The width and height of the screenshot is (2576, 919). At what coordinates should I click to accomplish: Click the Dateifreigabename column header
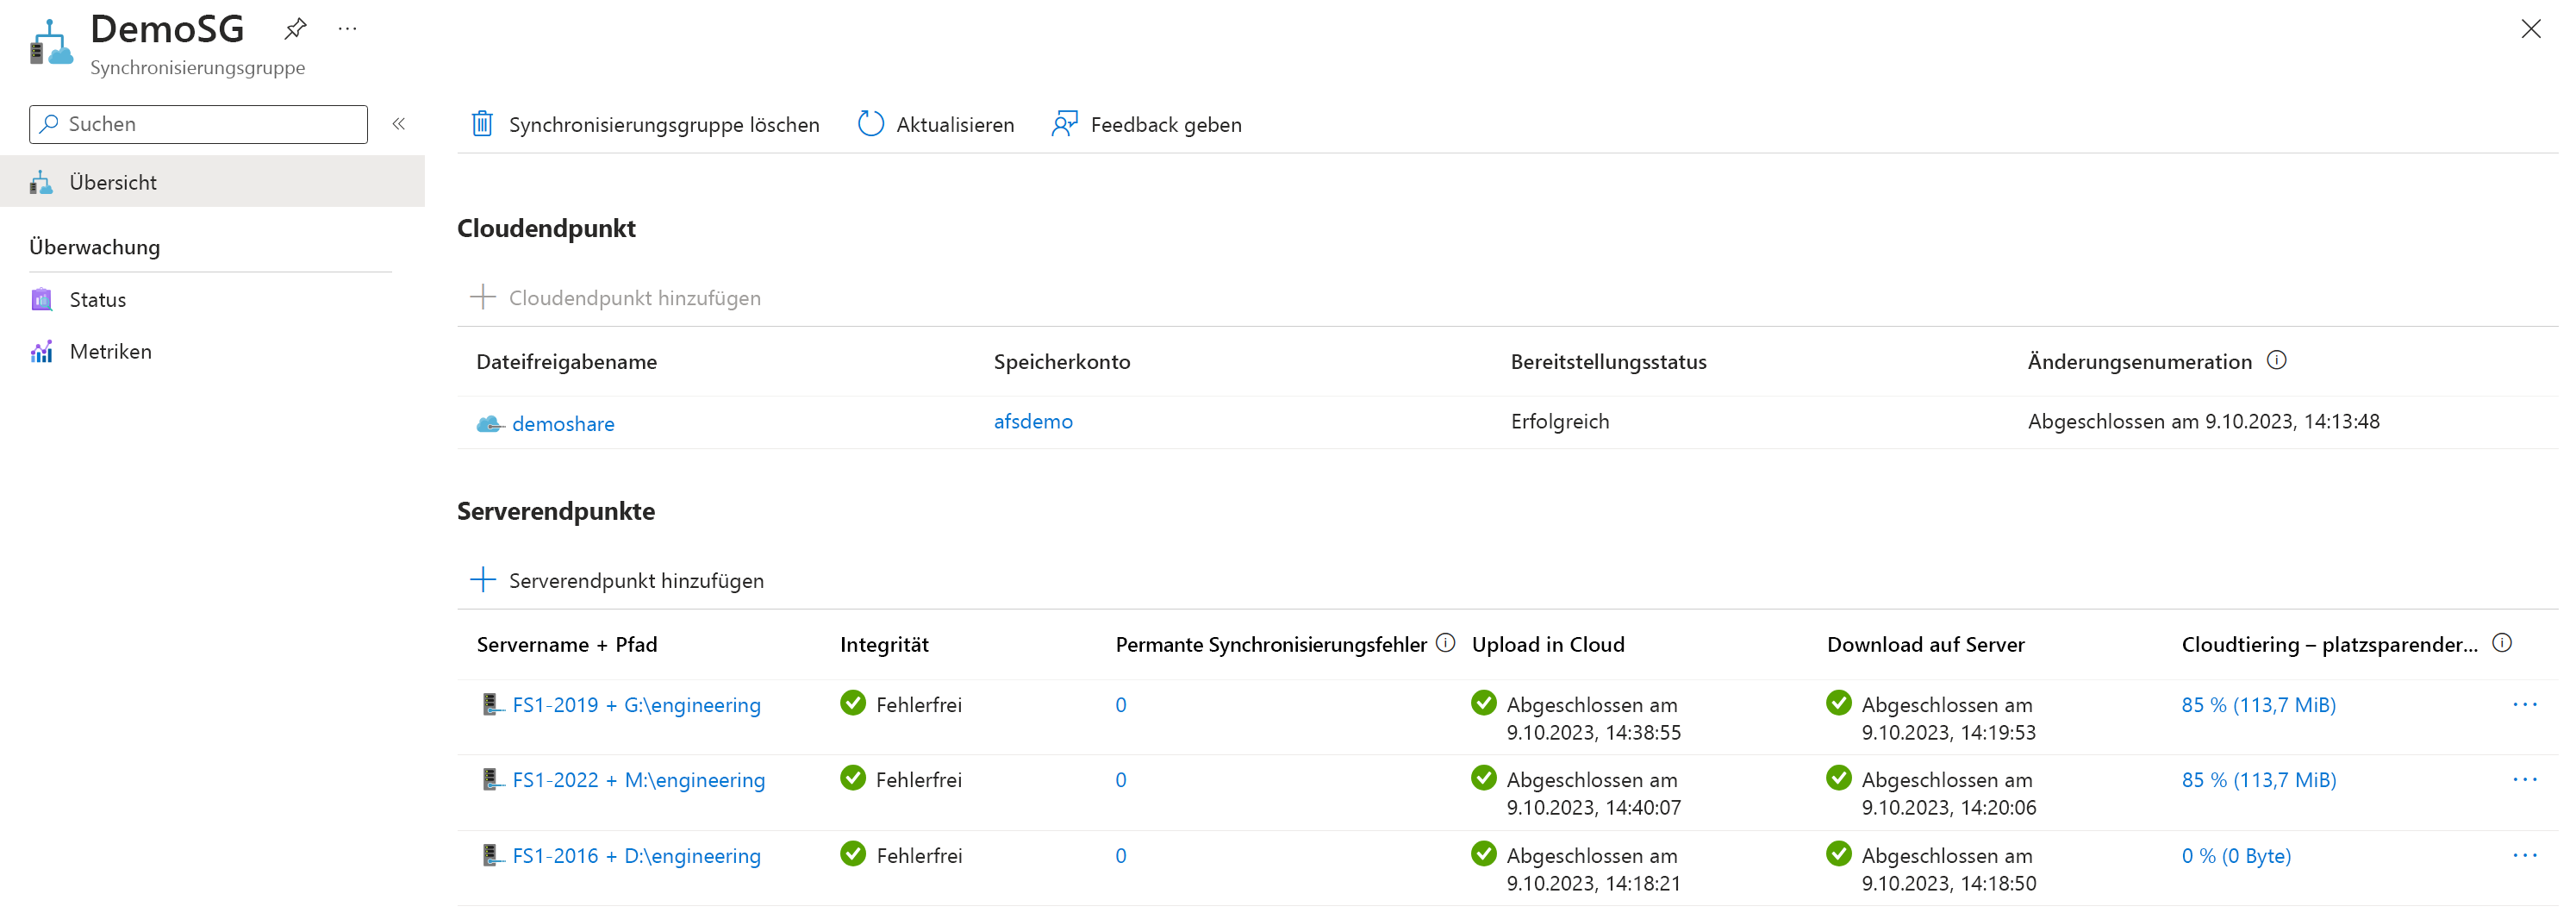pos(567,362)
